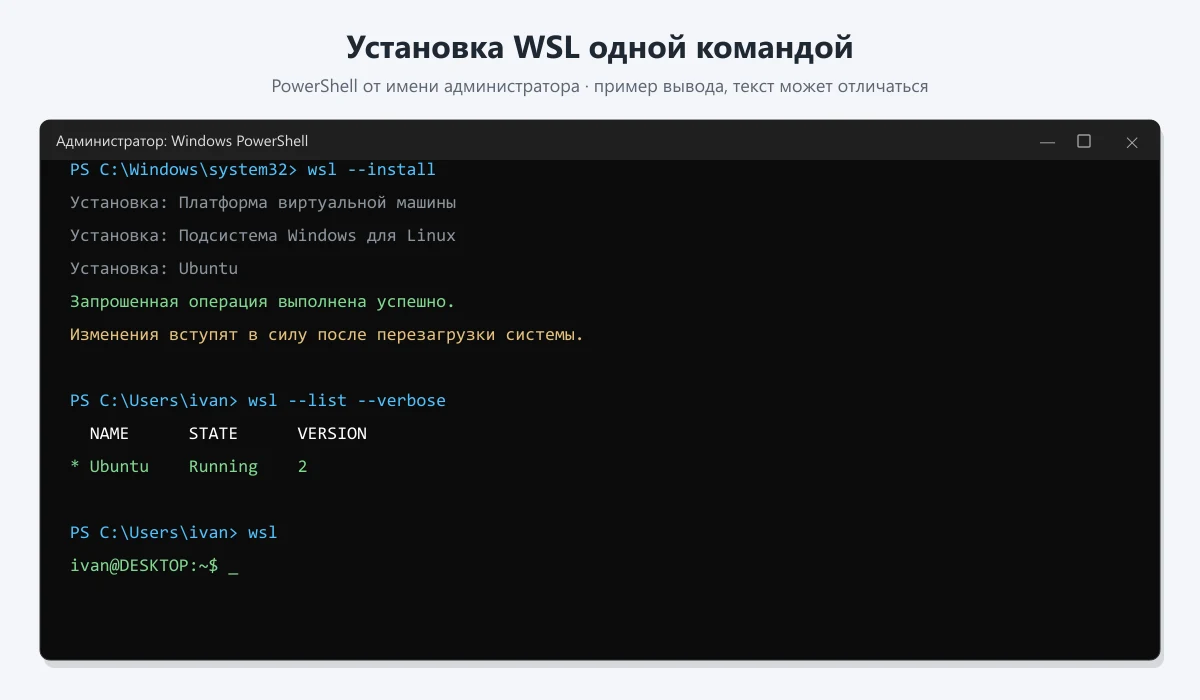The image size is (1200, 700).
Task: Click line 'Установка: Подсистема Windows для Linux'
Action: pos(263,236)
